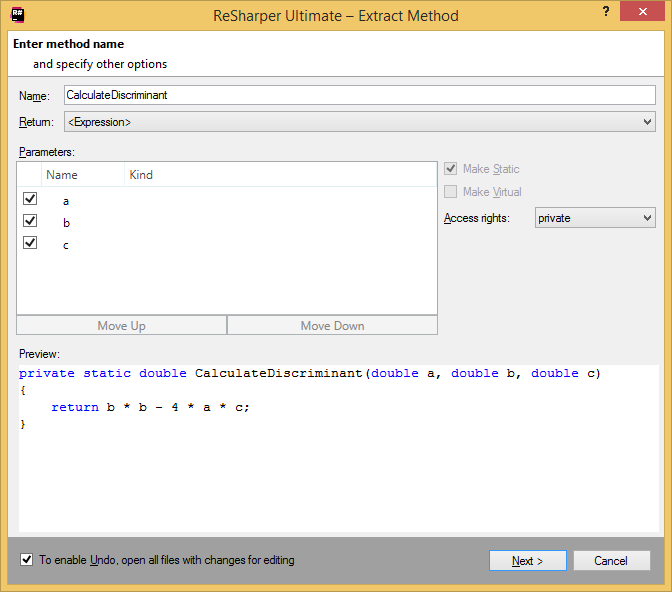Open the Access rights dropdown

point(593,217)
